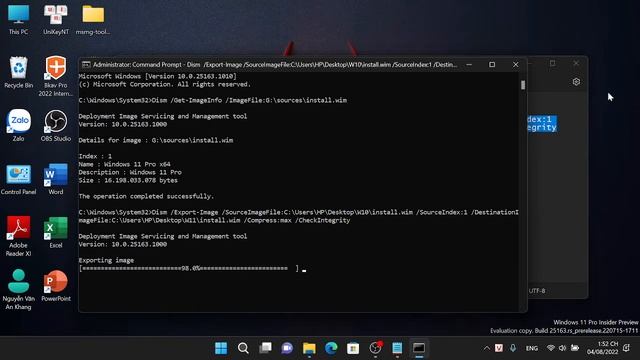
Task: Click the Command Prompt vertical scrollbar thumb
Action: [523, 84]
